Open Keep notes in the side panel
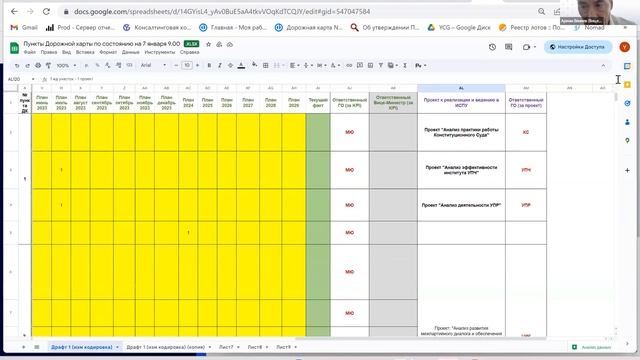The width and height of the screenshot is (640, 360). coord(627,84)
